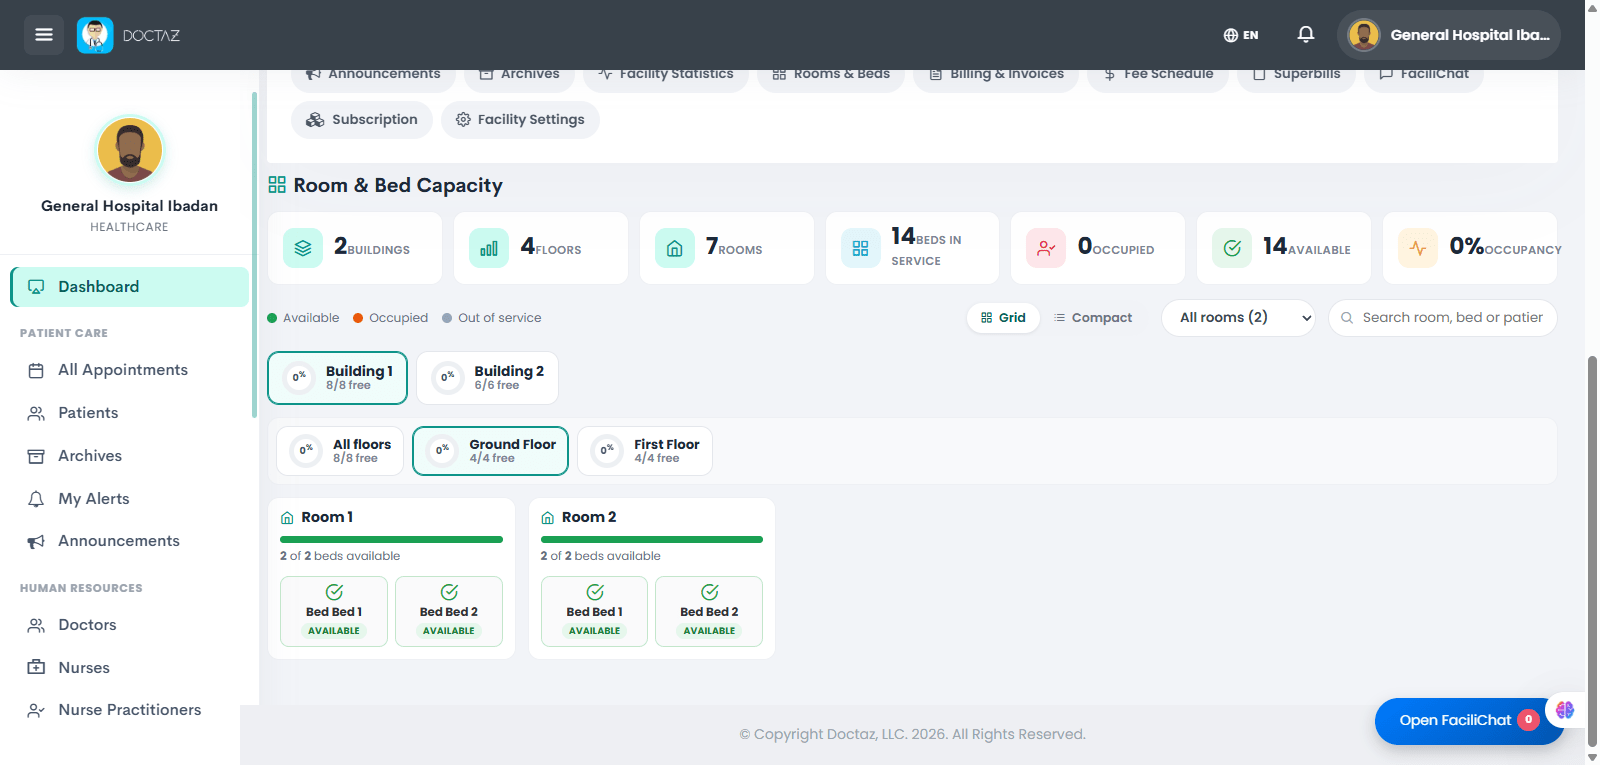Click the sidebar hospital avatar picture
1600x765 pixels.
coord(130,149)
